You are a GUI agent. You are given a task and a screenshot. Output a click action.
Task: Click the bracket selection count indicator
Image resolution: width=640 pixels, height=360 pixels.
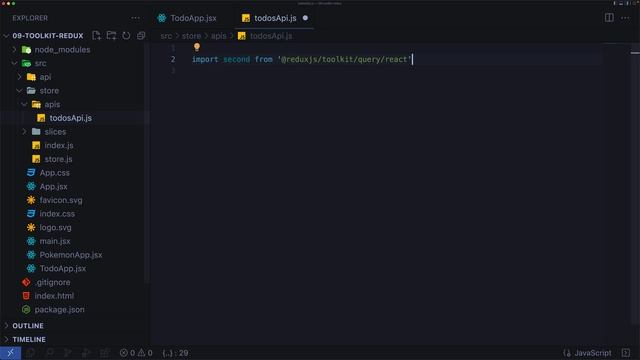click(175, 353)
